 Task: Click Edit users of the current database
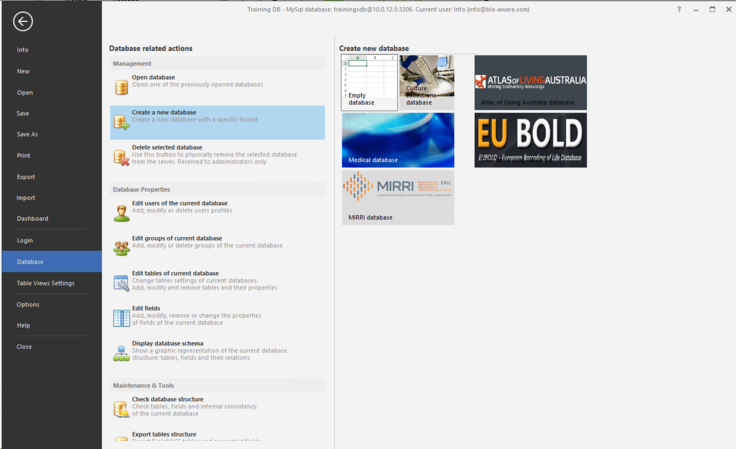point(180,203)
